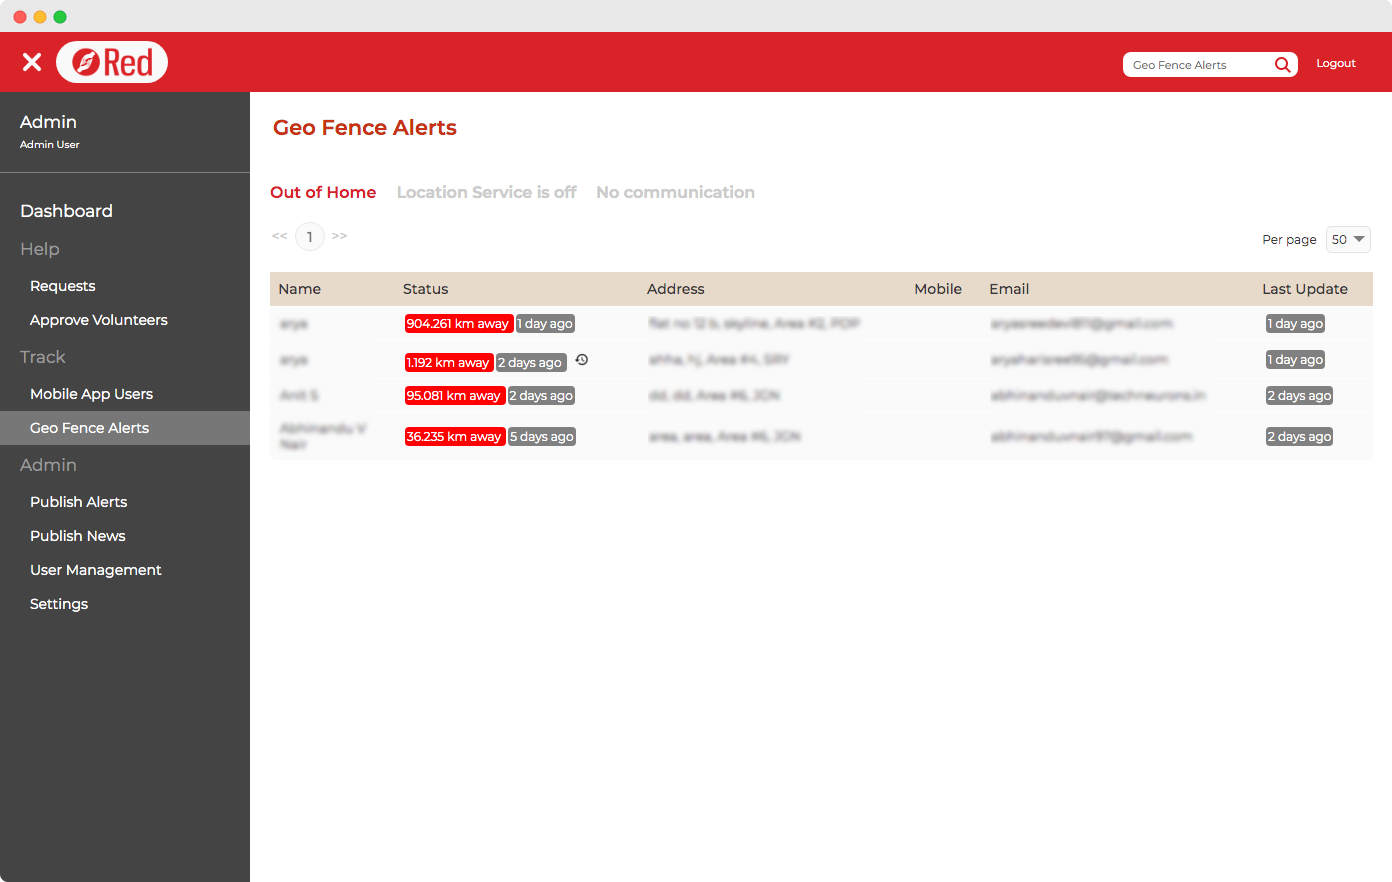Viewport: 1392px width, 882px height.
Task: Open Location Service is off tab
Action: pyautogui.click(x=487, y=192)
